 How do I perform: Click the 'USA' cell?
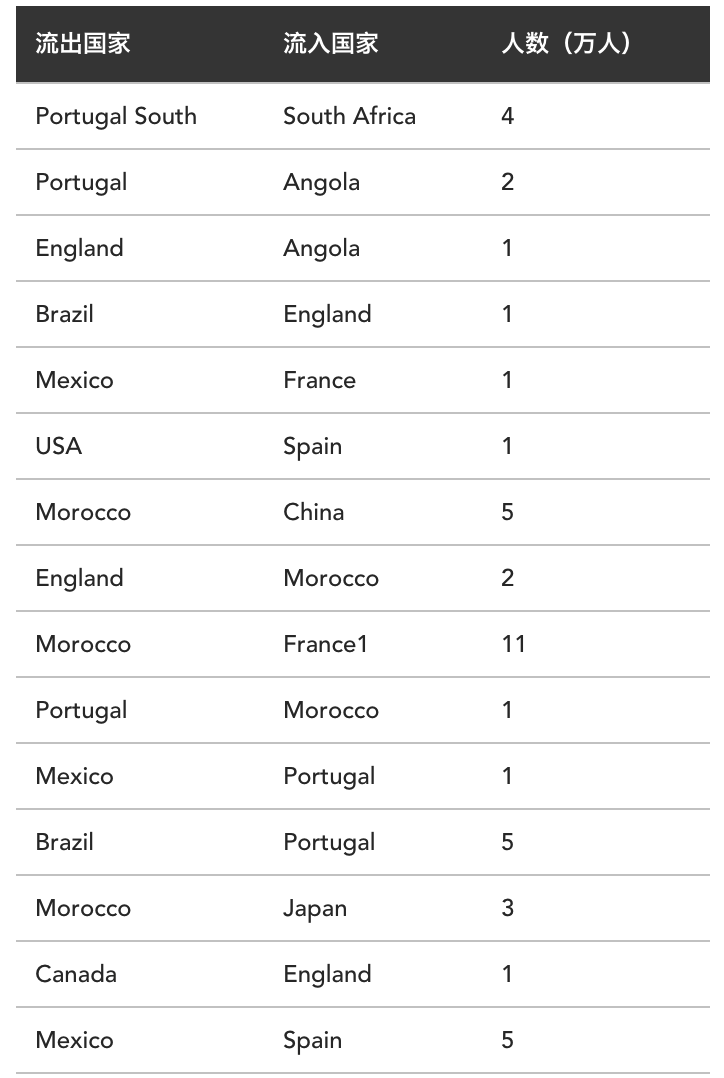[x=59, y=446]
